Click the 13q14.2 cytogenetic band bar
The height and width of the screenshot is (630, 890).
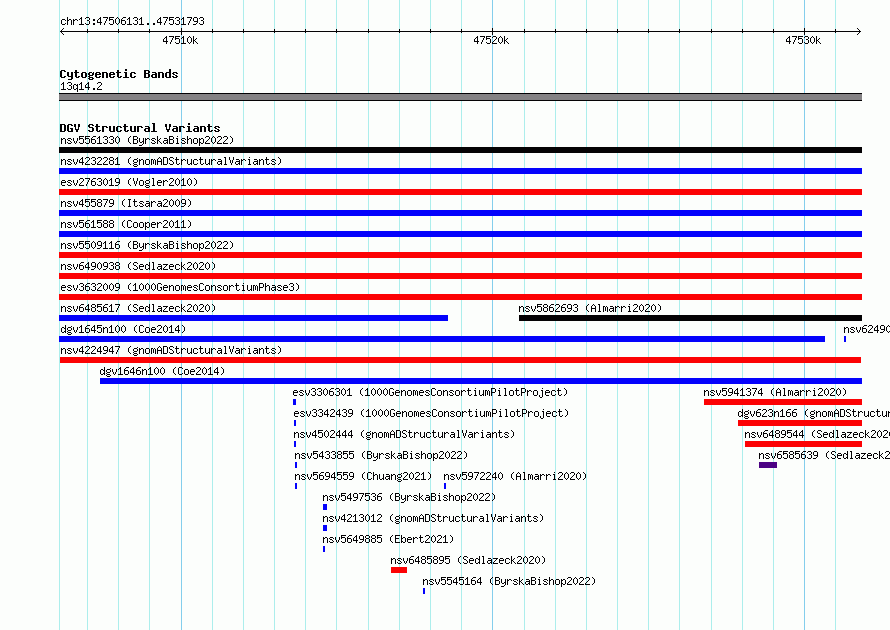click(460, 98)
